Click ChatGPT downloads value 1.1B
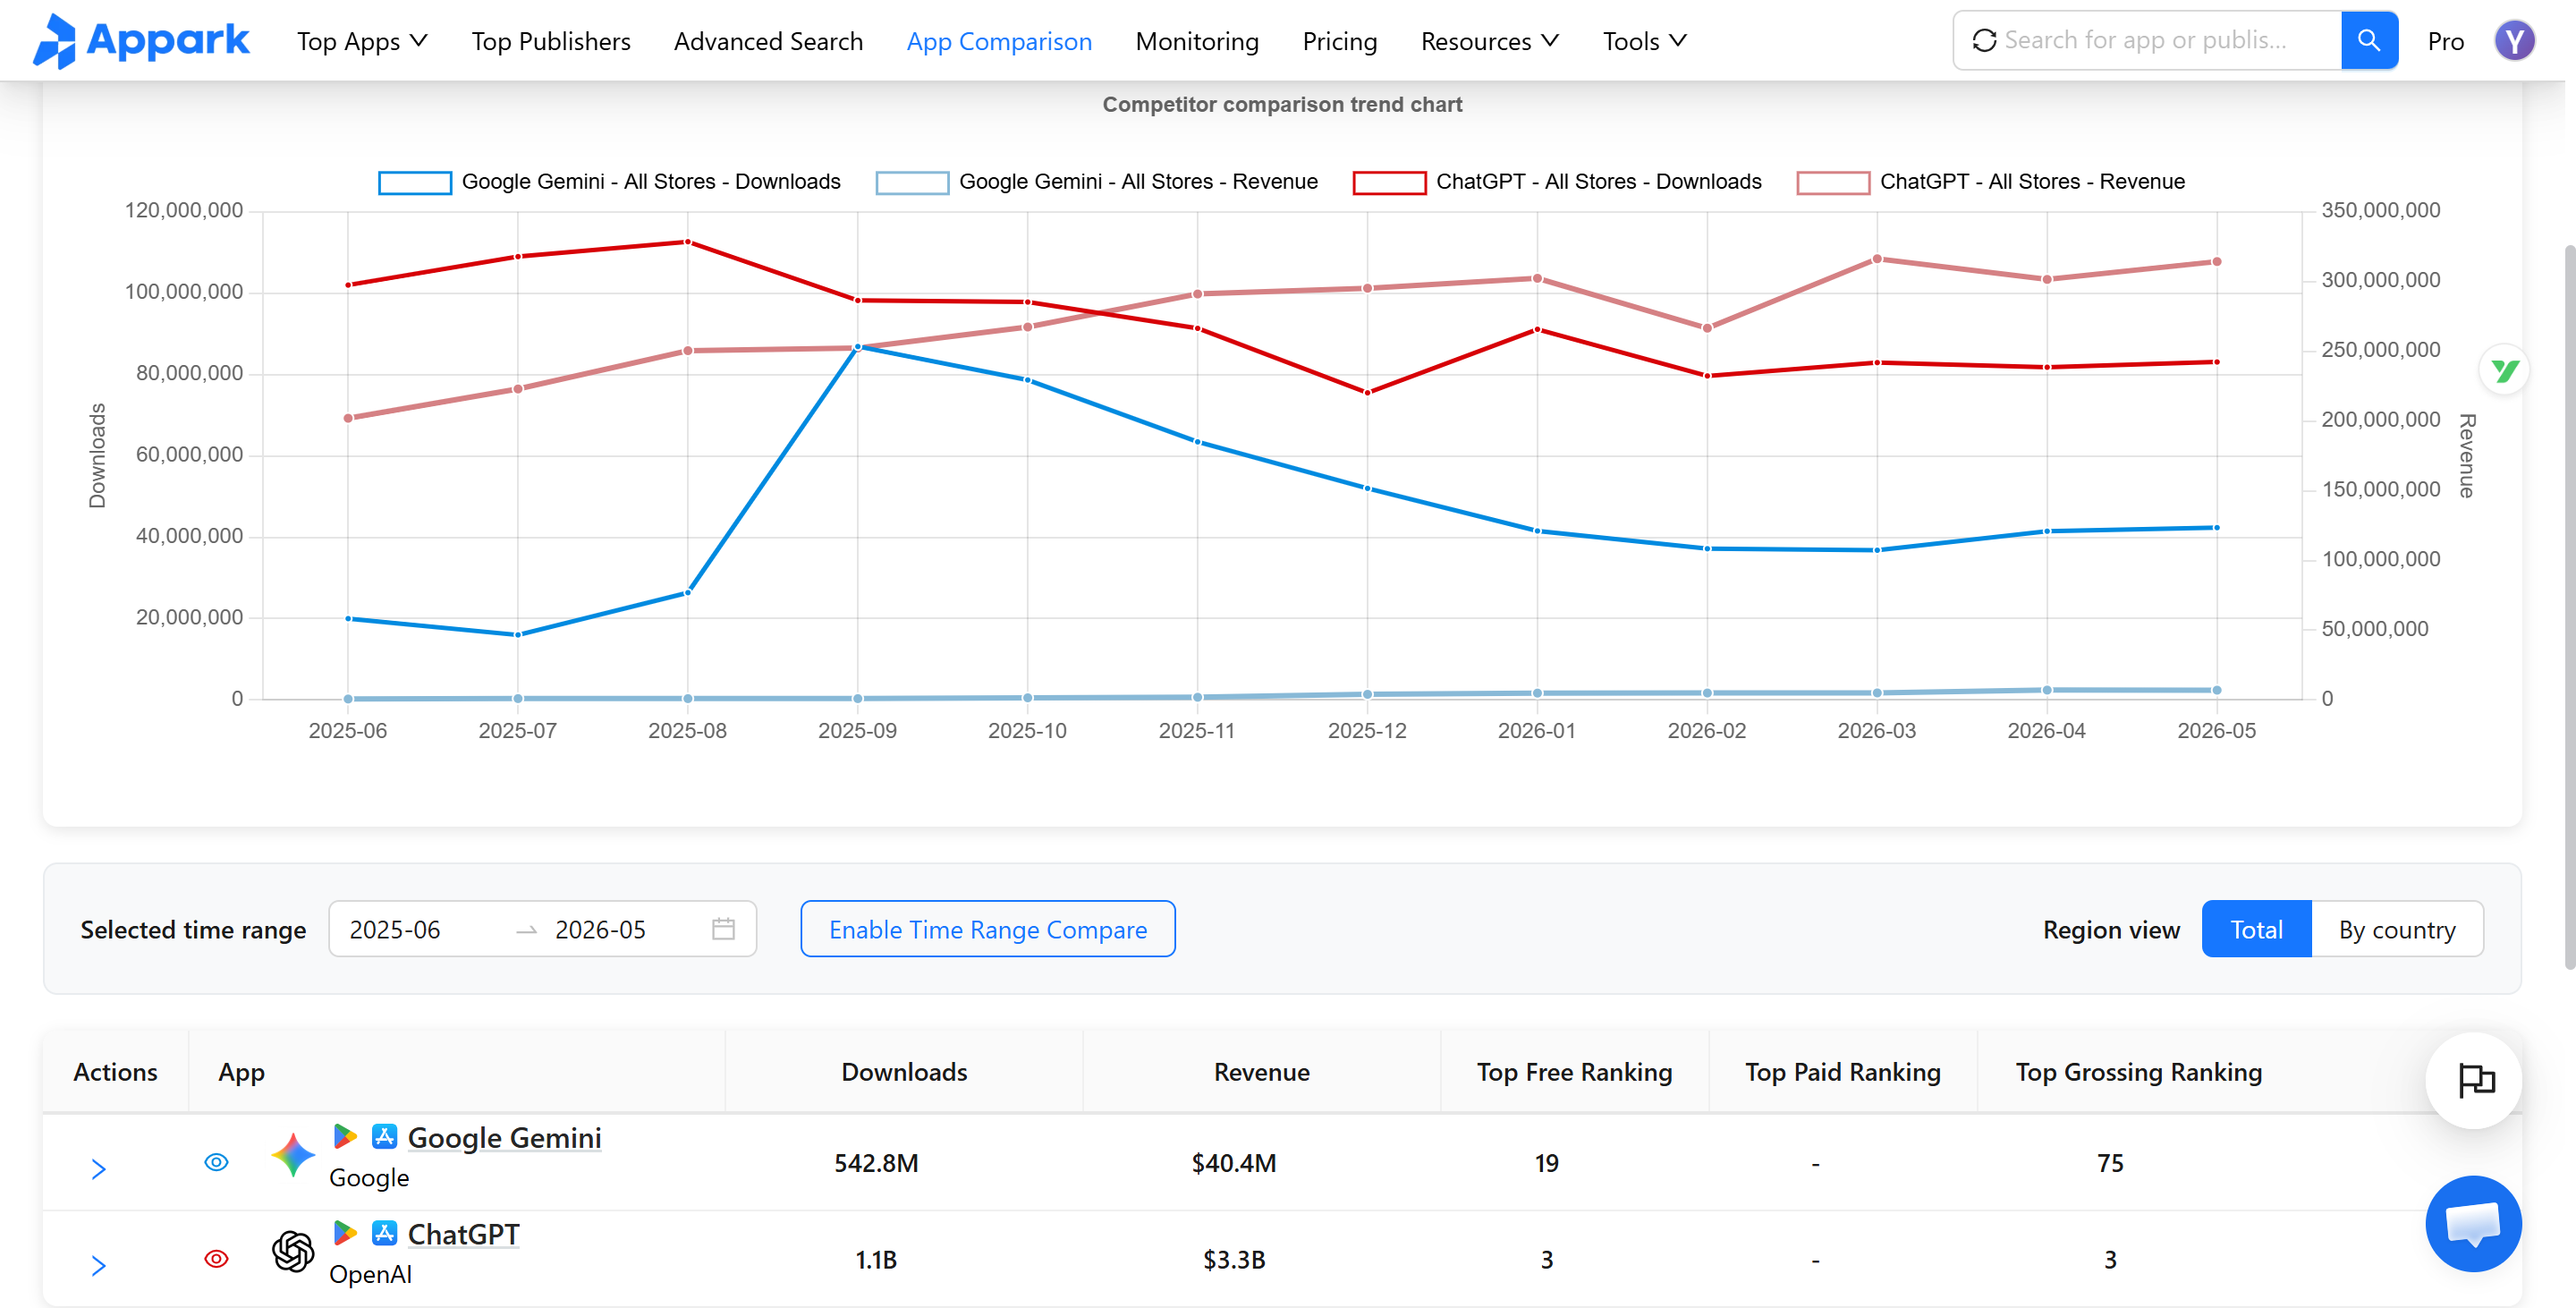 [x=876, y=1259]
